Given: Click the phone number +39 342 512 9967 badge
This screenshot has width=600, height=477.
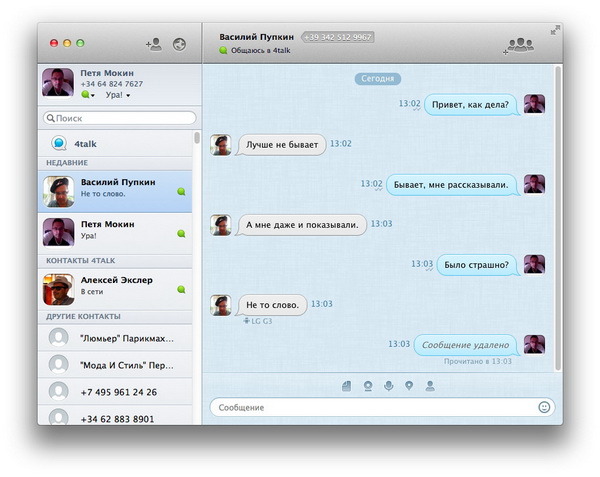Looking at the screenshot, I should (337, 37).
